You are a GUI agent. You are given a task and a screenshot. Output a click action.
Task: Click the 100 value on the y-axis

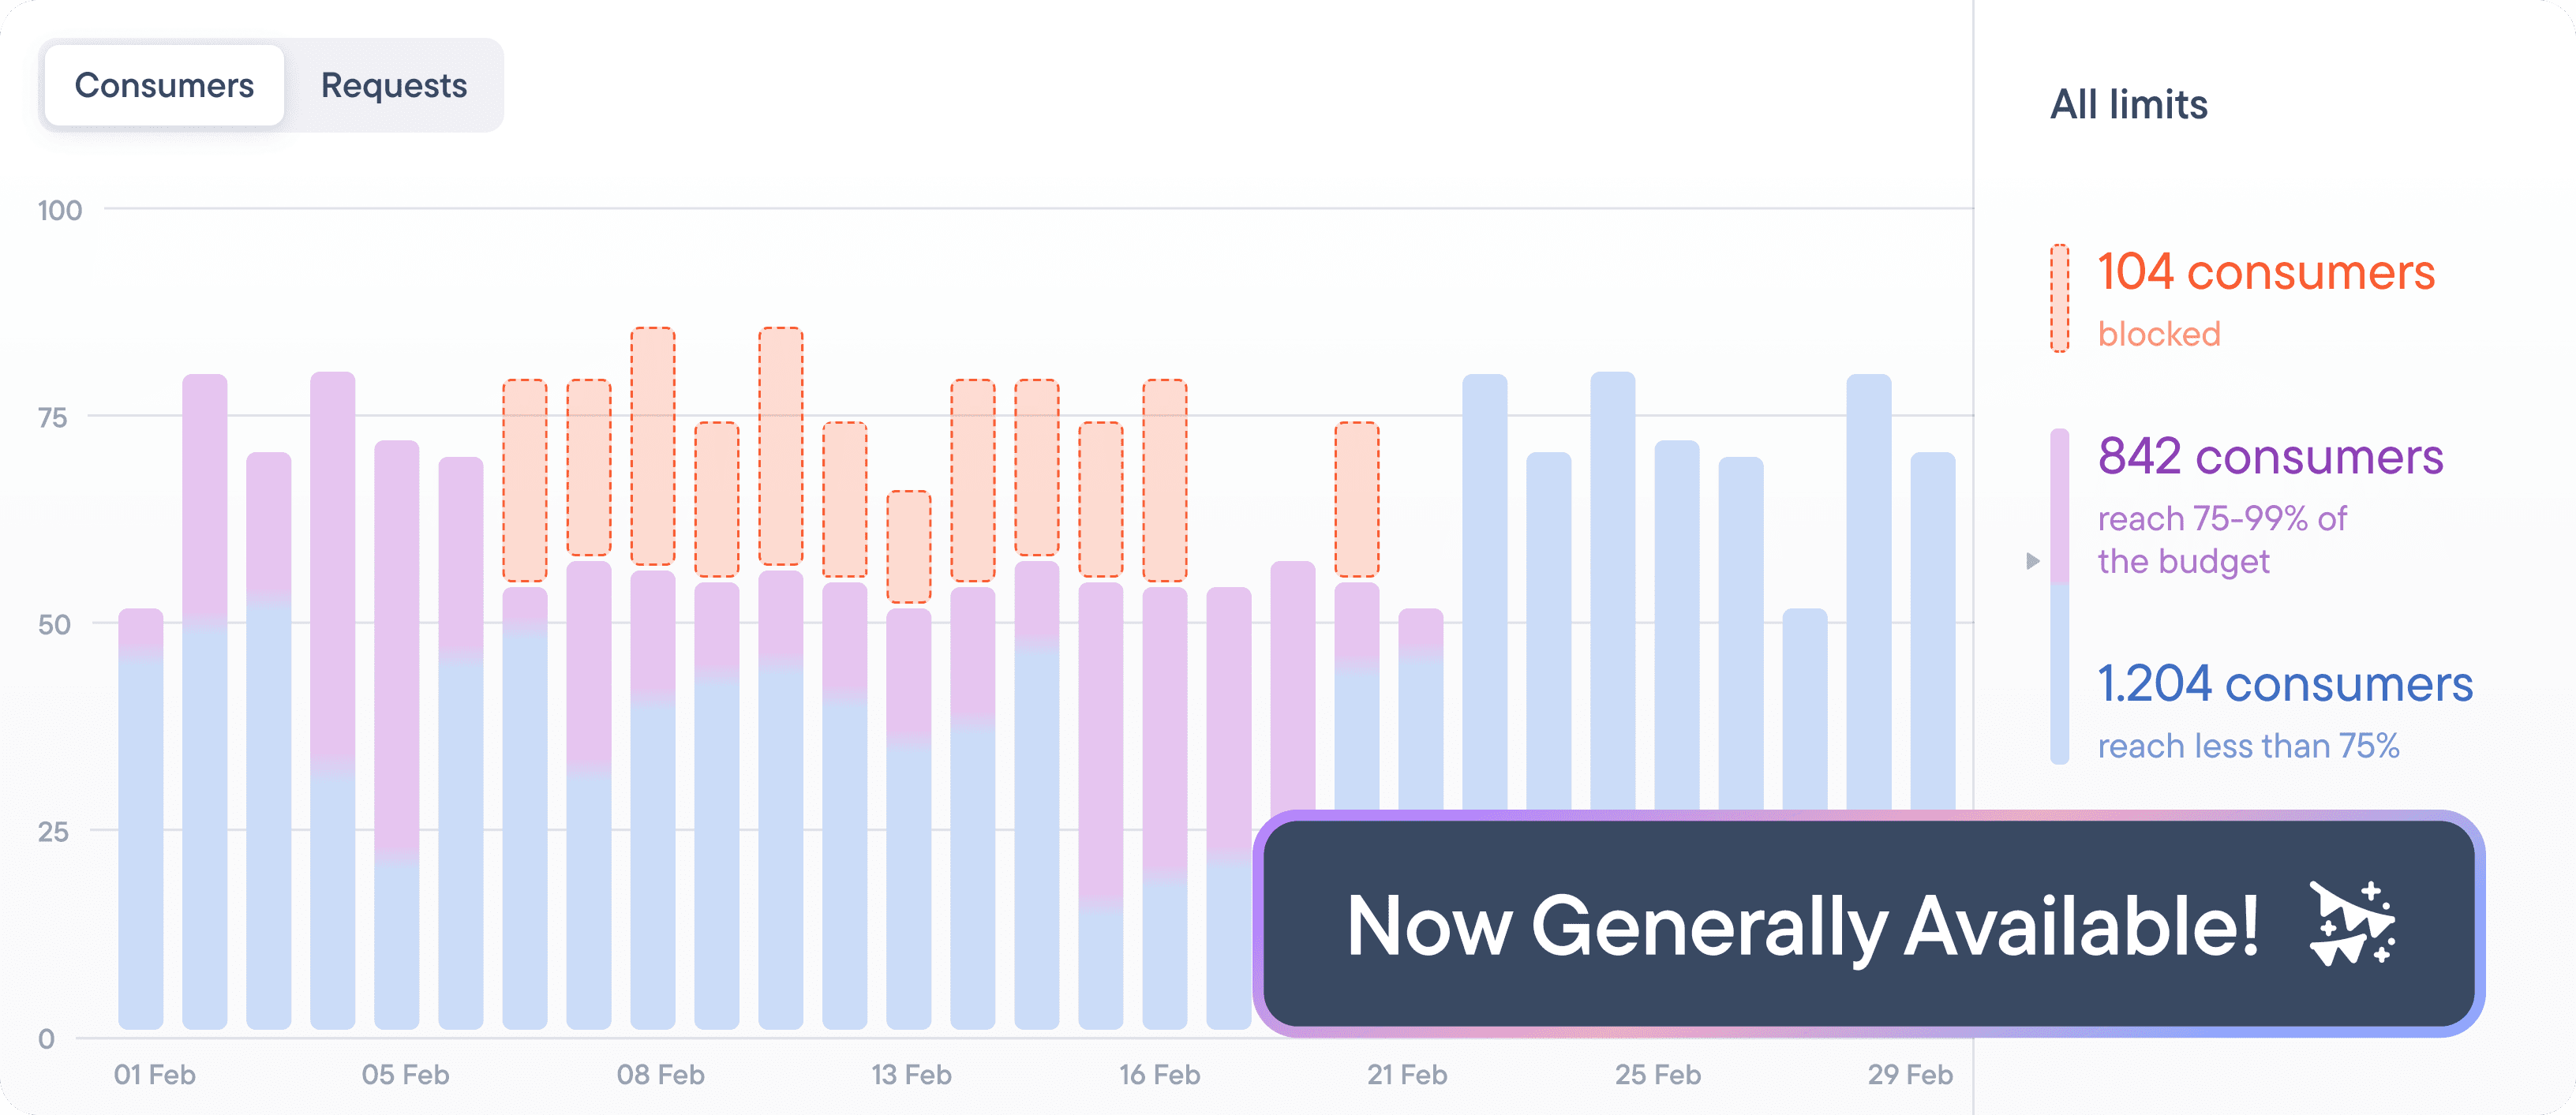pyautogui.click(x=60, y=211)
